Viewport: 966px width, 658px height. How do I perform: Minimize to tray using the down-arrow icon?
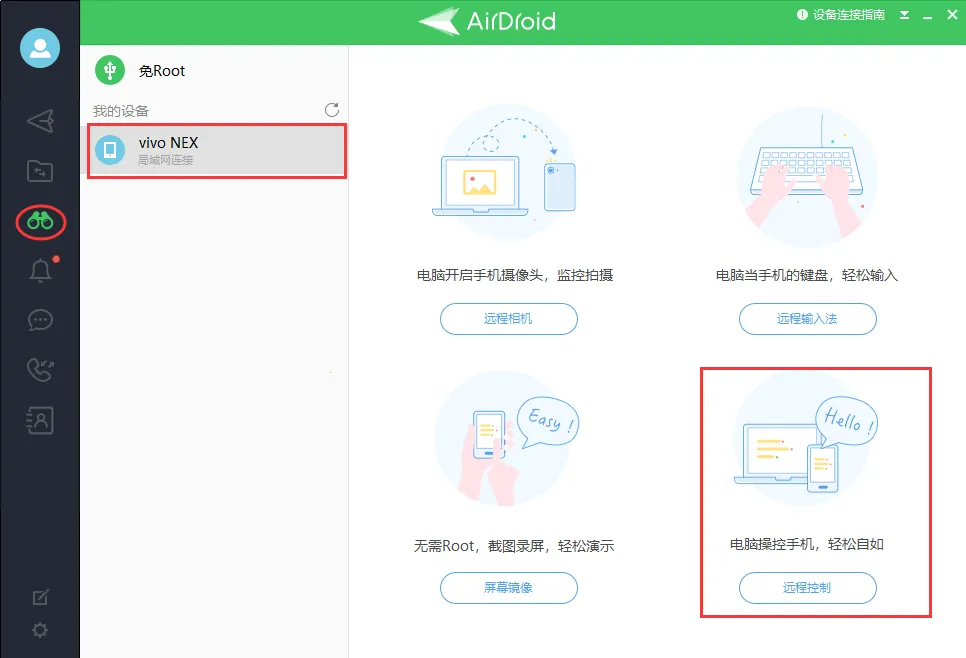(x=905, y=15)
